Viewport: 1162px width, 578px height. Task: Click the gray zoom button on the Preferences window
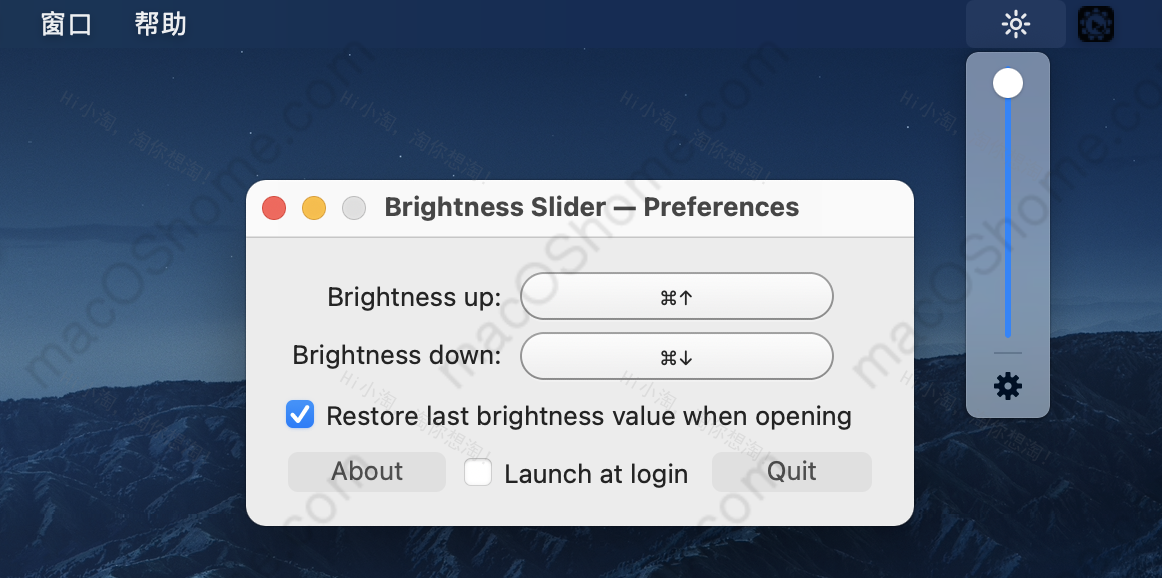[x=354, y=207]
